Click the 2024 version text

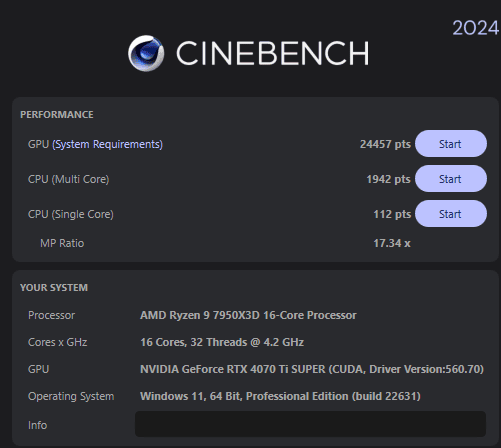pyautogui.click(x=476, y=28)
